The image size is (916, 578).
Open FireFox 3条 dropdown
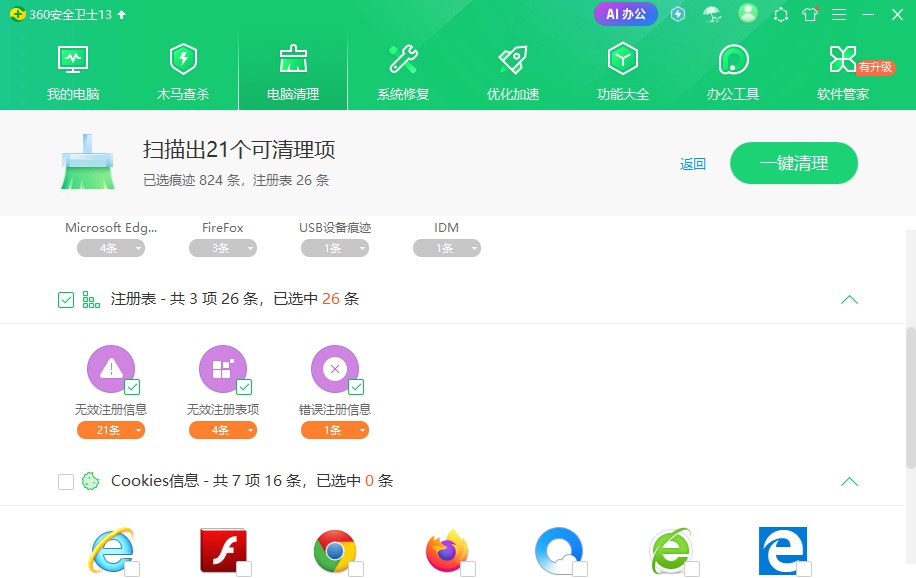coord(223,248)
